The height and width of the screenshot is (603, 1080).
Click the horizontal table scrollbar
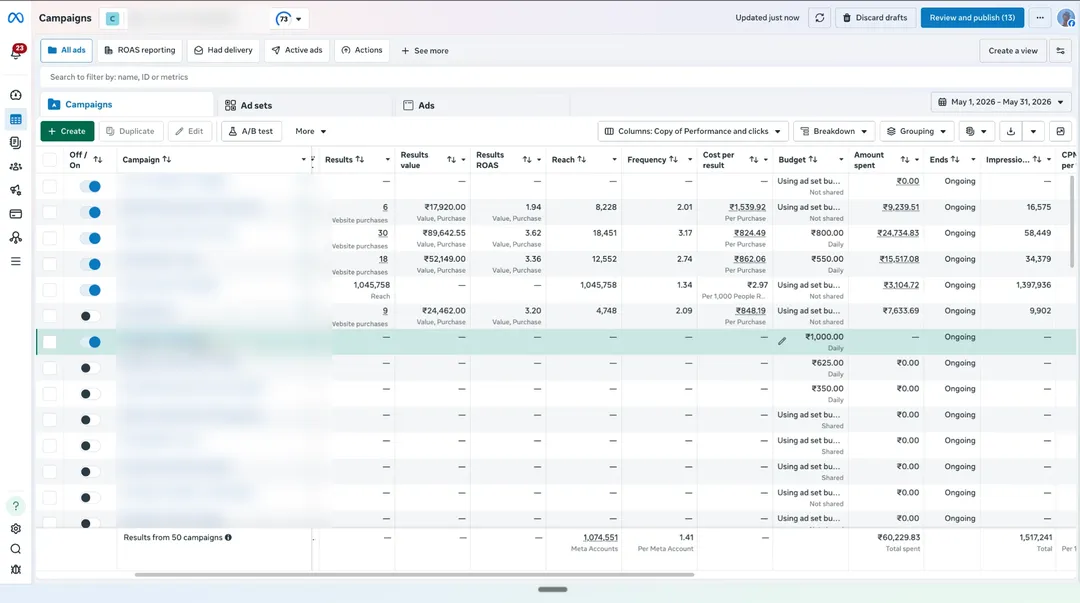[x=414, y=574]
